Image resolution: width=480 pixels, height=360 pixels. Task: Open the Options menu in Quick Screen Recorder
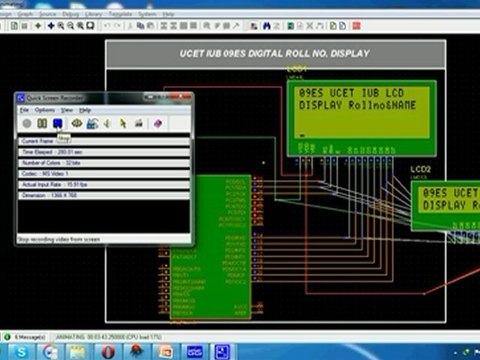click(x=45, y=110)
